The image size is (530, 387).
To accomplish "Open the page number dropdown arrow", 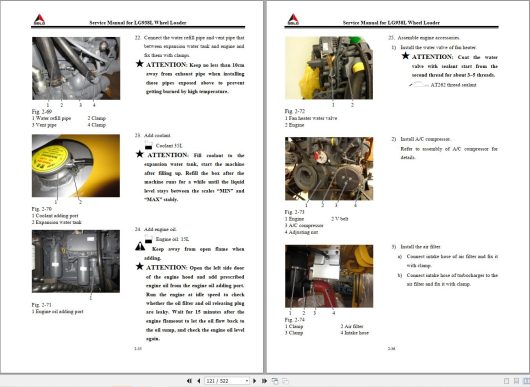I will coord(247,381).
